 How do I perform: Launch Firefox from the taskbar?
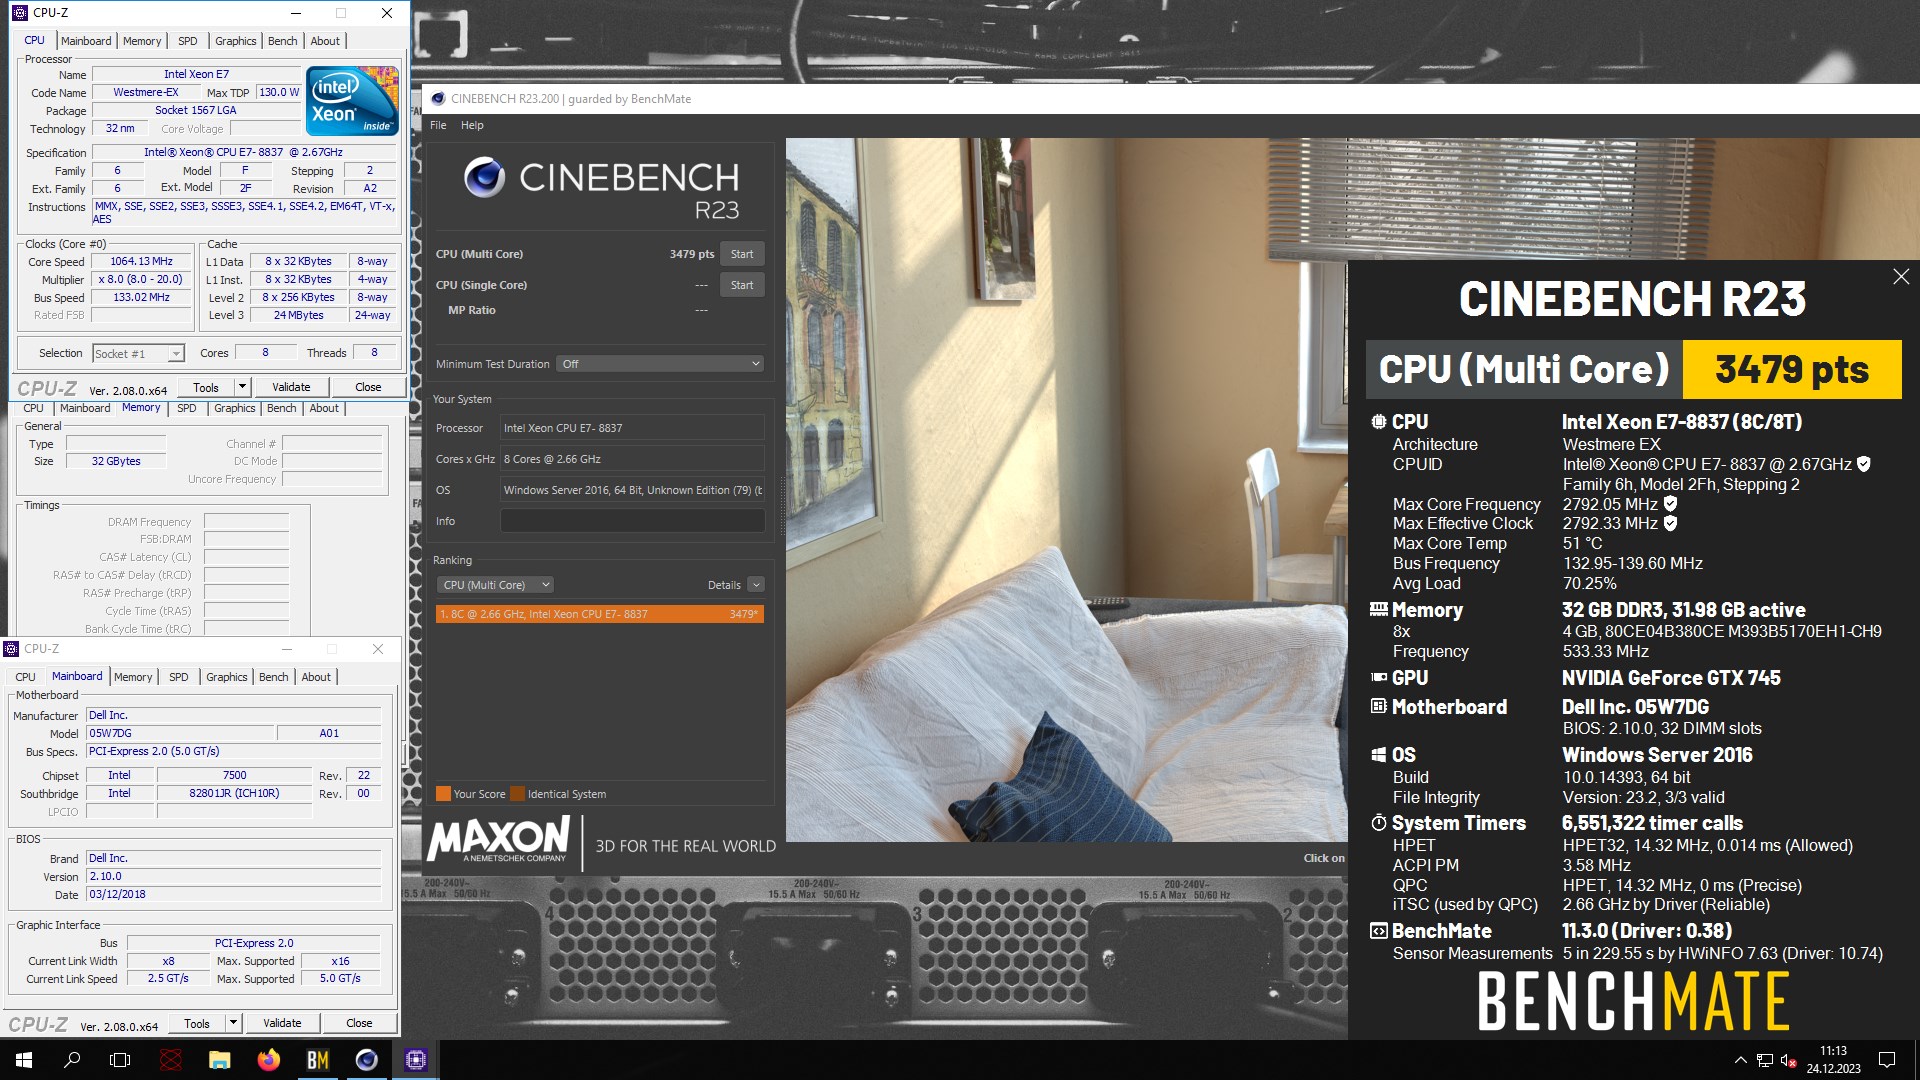(268, 1060)
